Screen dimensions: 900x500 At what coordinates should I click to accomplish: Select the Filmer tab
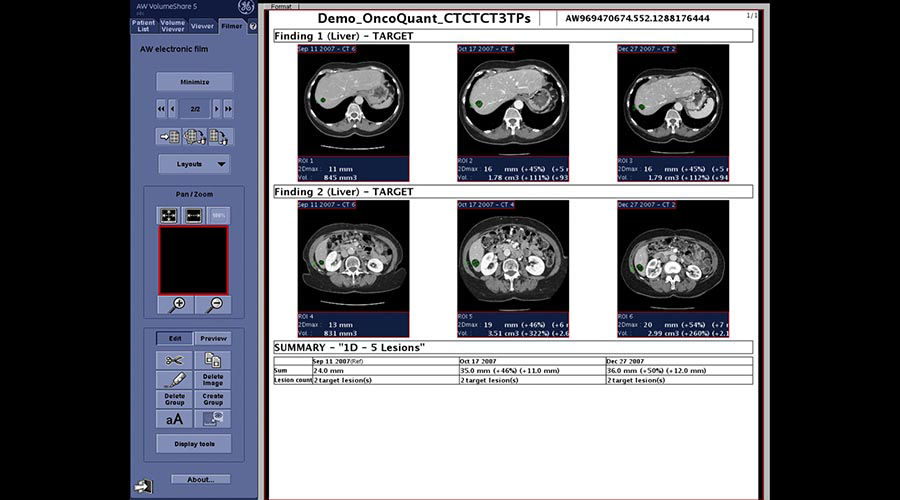[232, 26]
